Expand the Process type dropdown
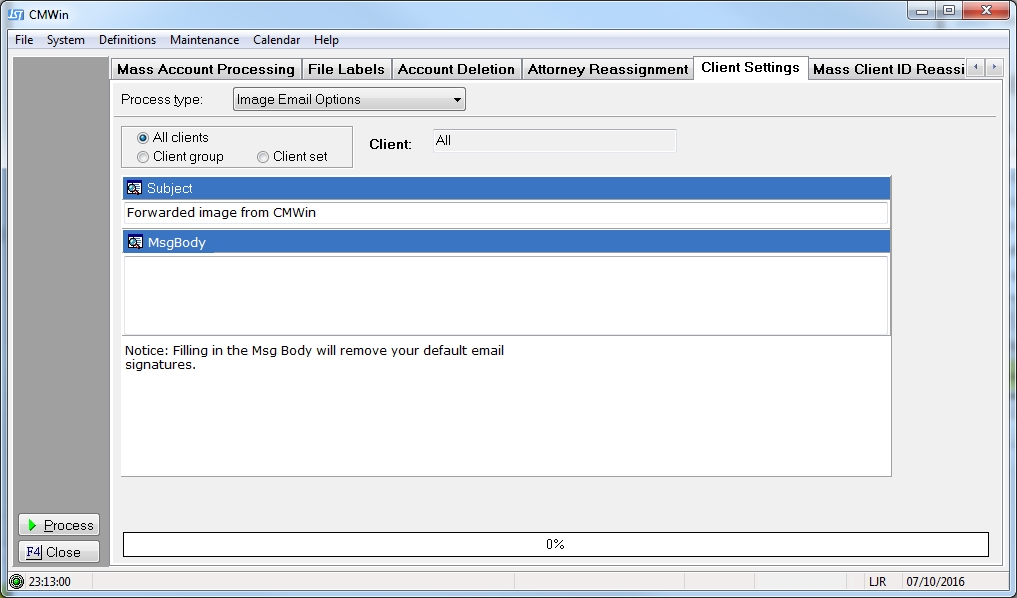Image resolution: width=1017 pixels, height=598 pixels. coord(457,100)
